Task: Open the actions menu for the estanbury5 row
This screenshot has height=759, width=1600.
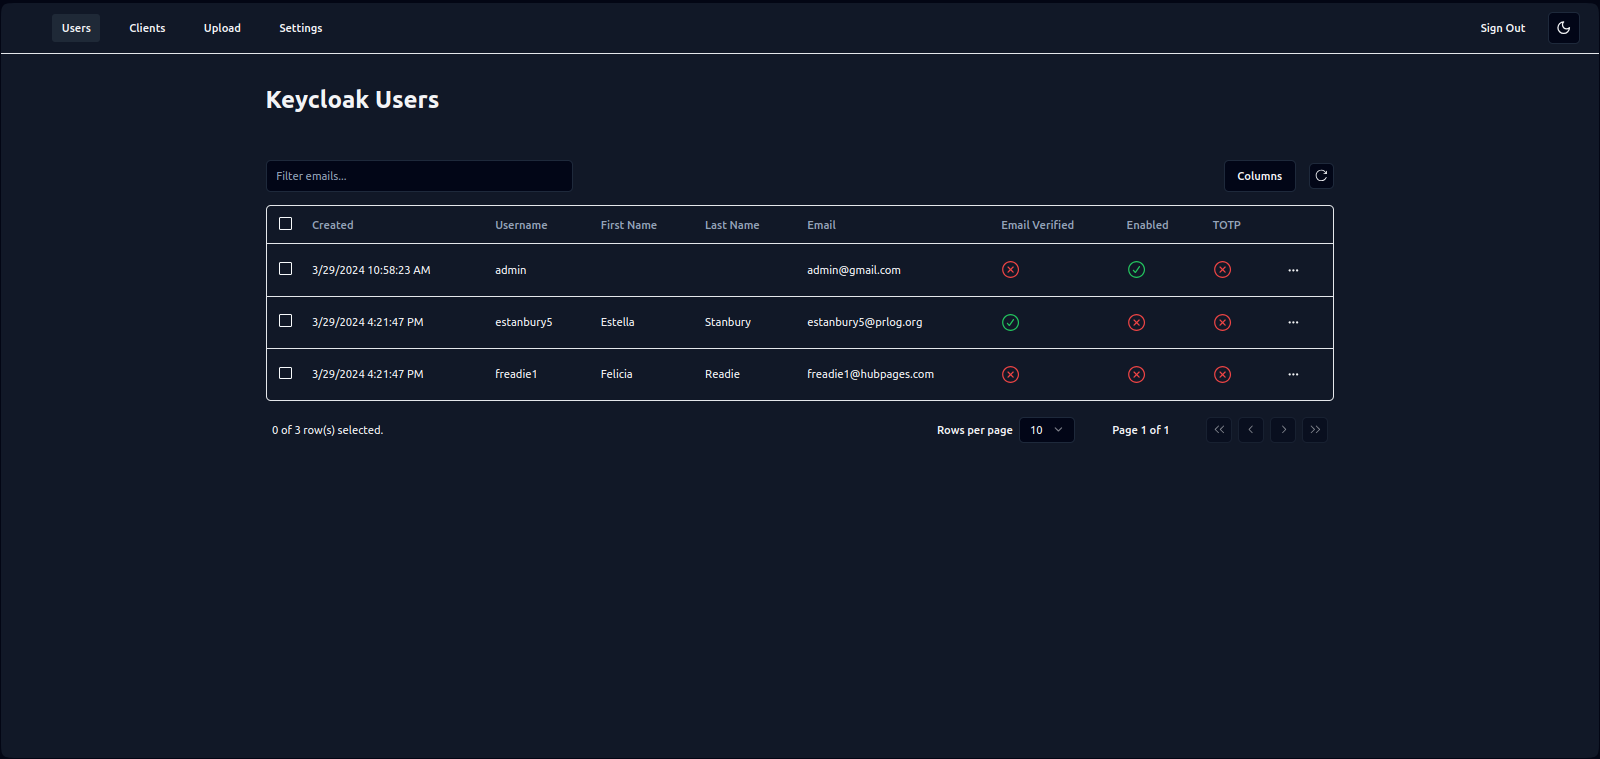Action: click(x=1293, y=322)
